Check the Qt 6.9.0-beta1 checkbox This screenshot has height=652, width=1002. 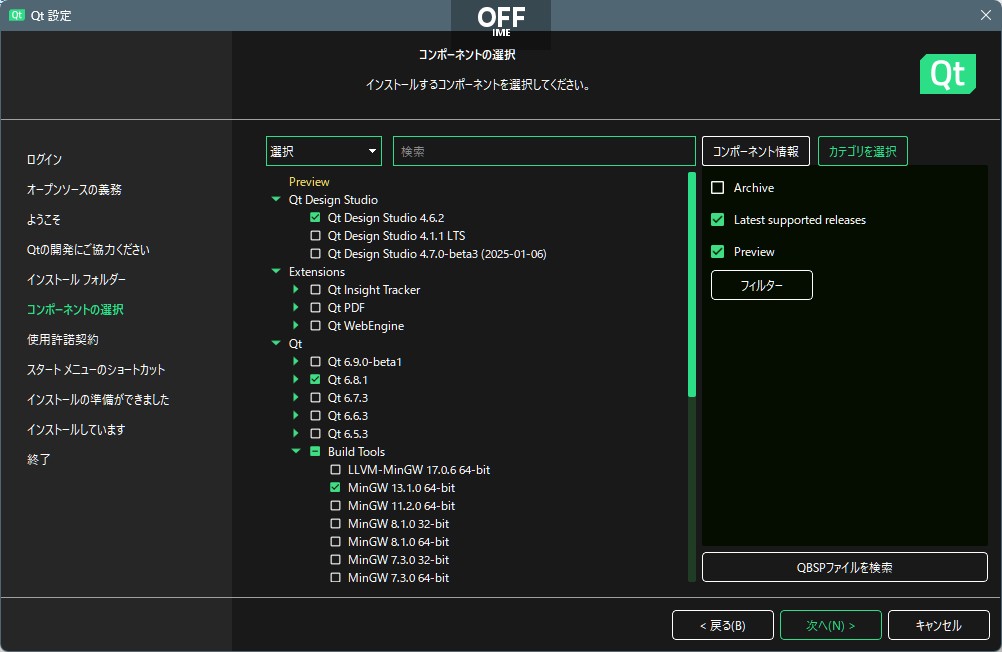click(315, 361)
